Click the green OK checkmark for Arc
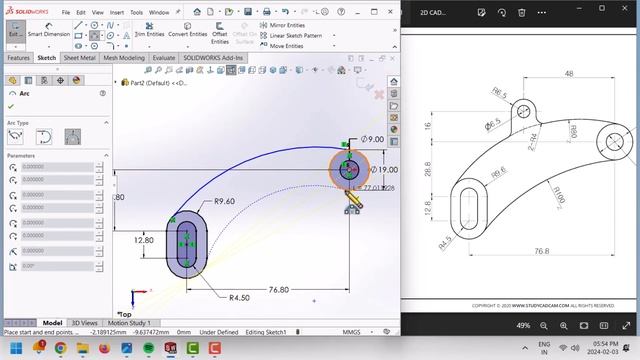 11,106
